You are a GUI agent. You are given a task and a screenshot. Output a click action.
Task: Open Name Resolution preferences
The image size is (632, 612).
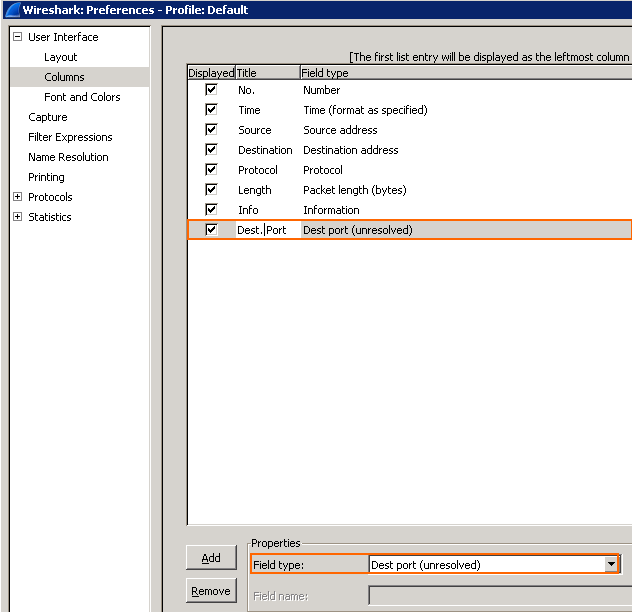[x=68, y=157]
